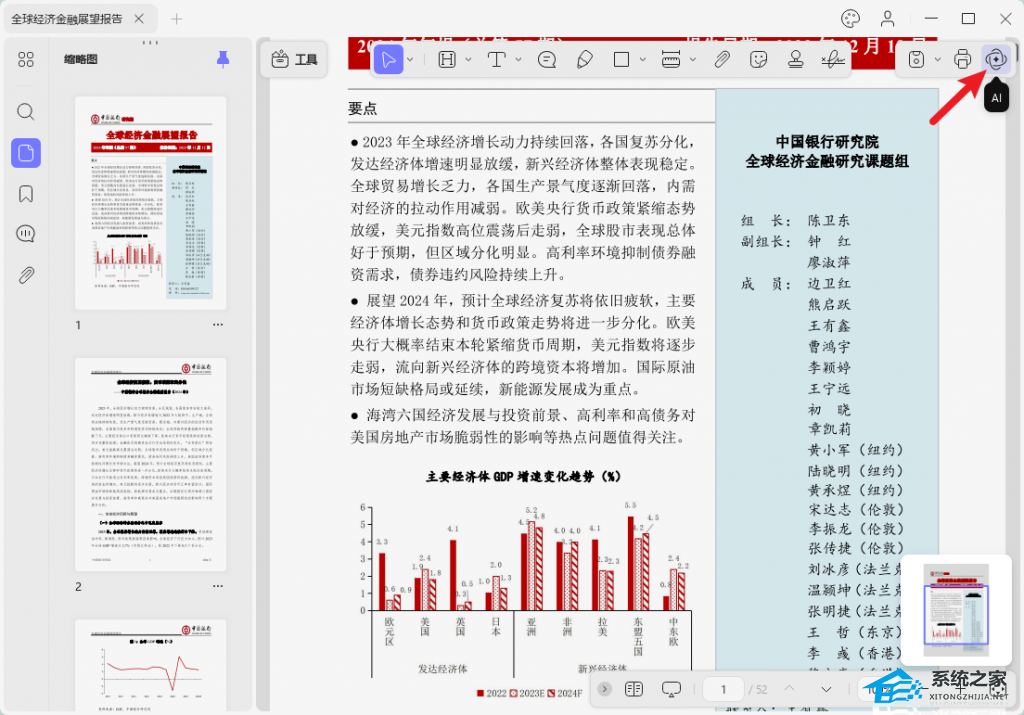Screen dimensions: 1024x715
Task: Close the 全球经济金融展望报告 tab
Action: 139,19
